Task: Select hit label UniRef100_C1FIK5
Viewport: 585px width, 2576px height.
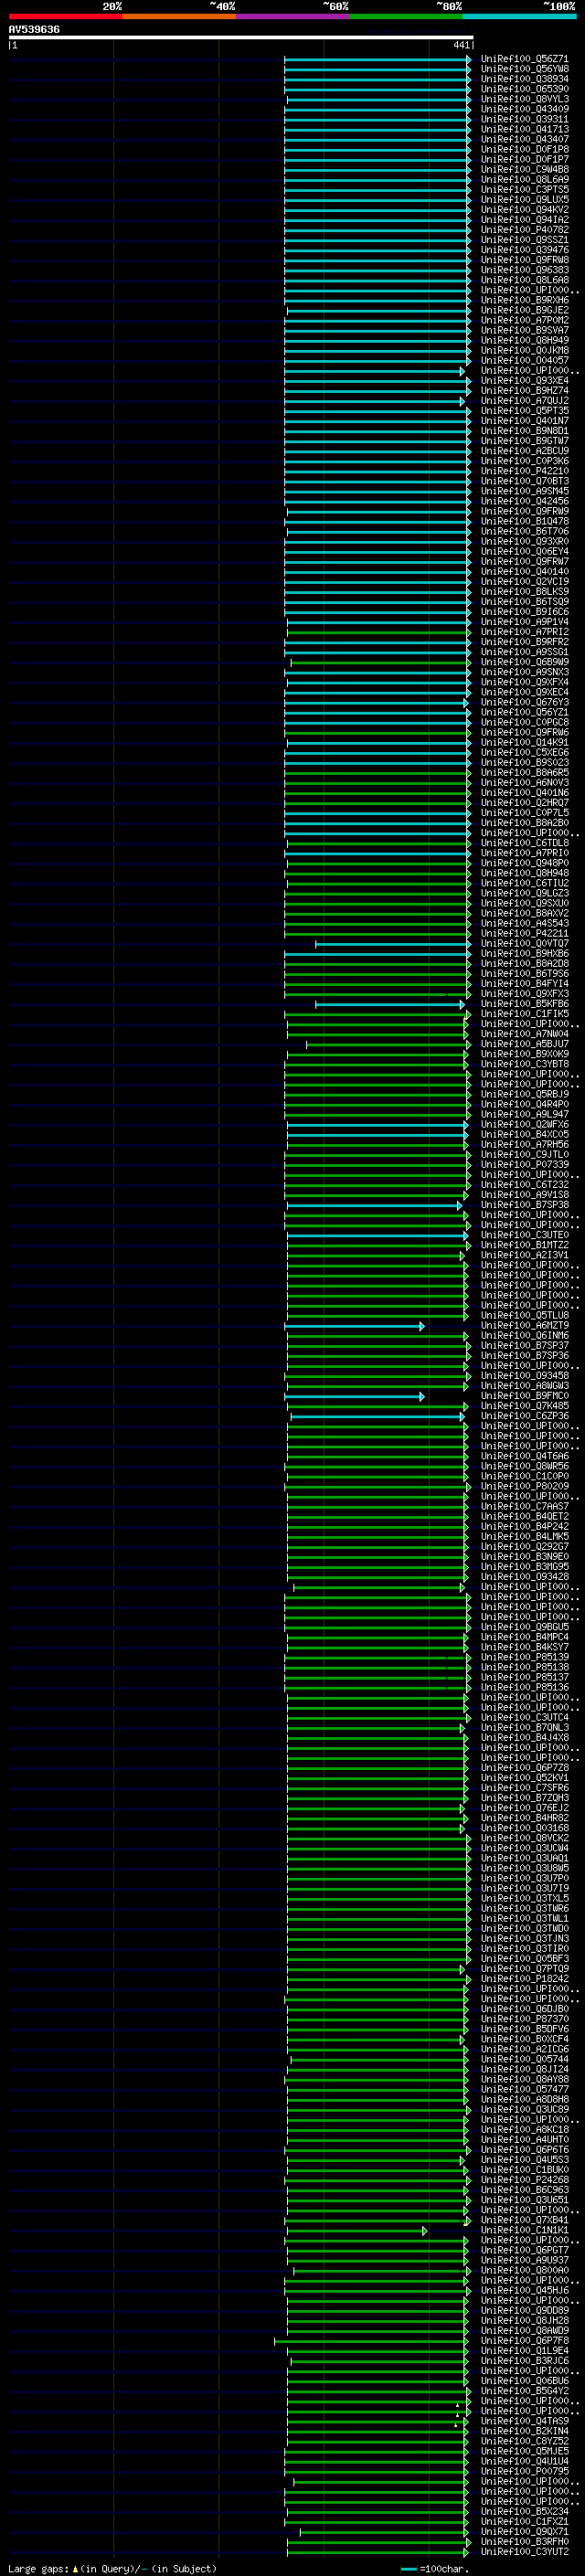Action: coord(524,1014)
